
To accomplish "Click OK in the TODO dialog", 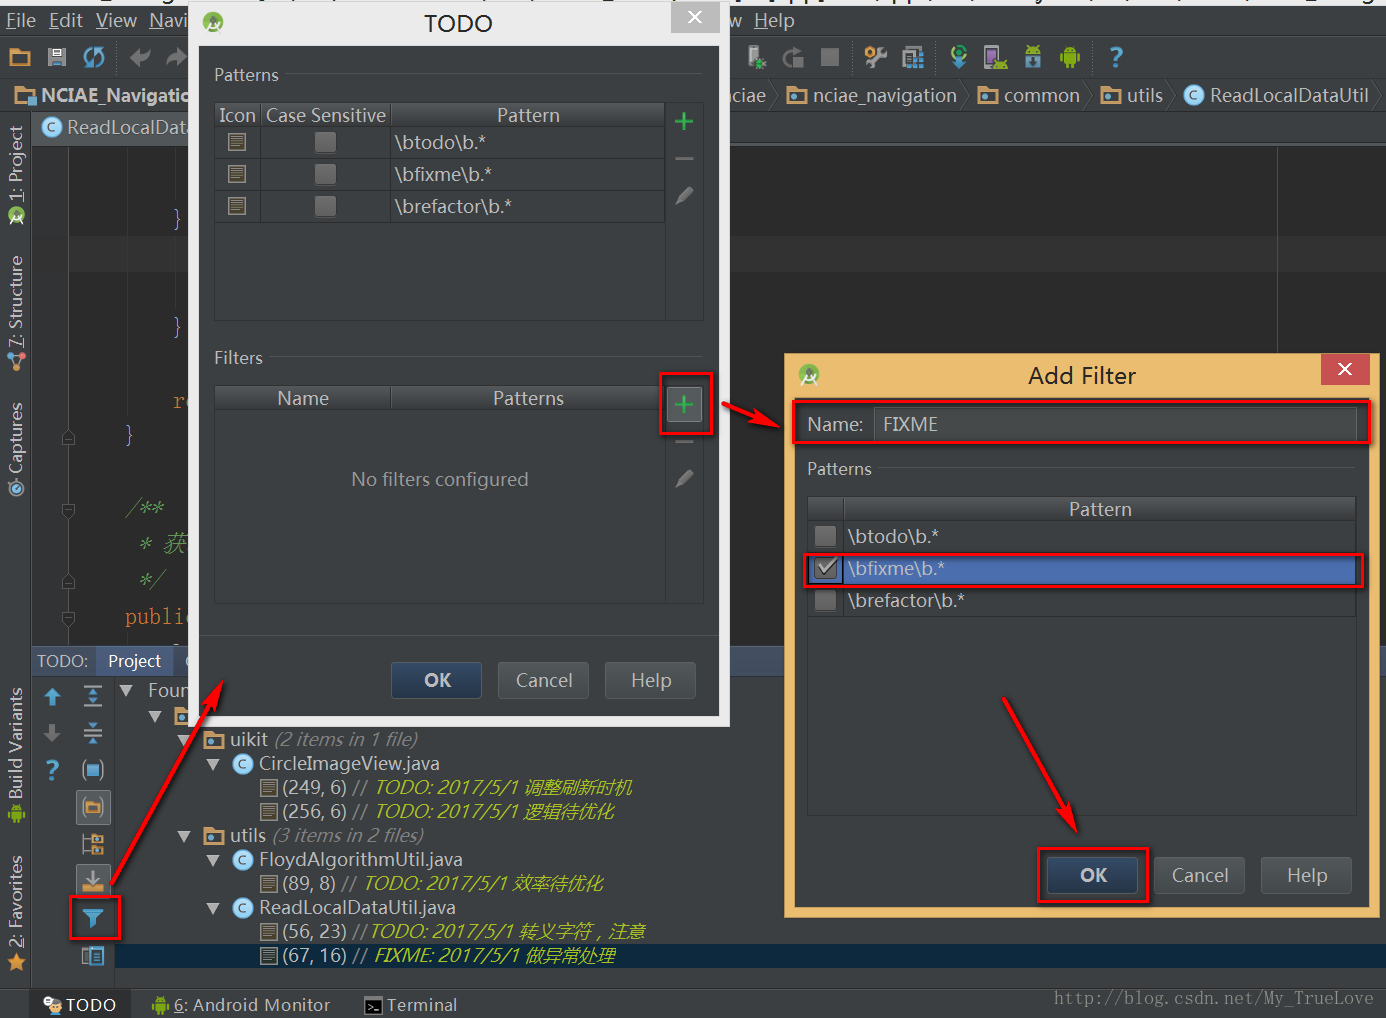I will point(437,680).
